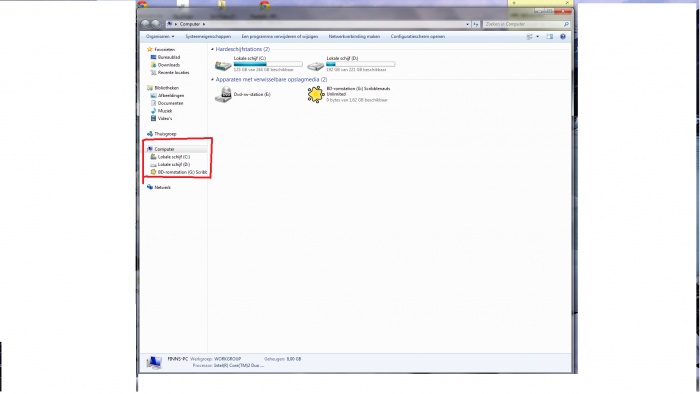The height and width of the screenshot is (394, 700).
Task: Click 'Netwerkverbinding maken' in toolbar
Action: pyautogui.click(x=354, y=37)
